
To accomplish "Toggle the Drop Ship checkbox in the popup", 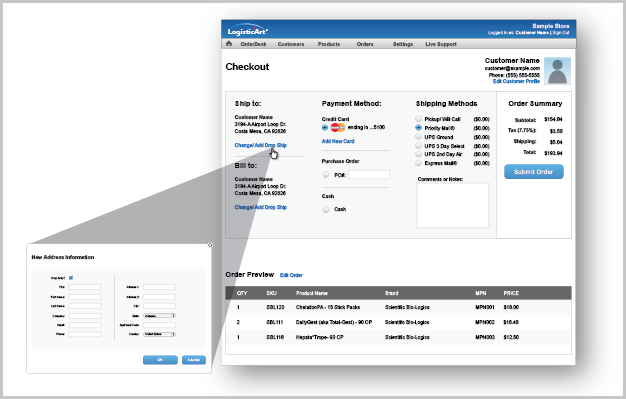I will 71,278.
